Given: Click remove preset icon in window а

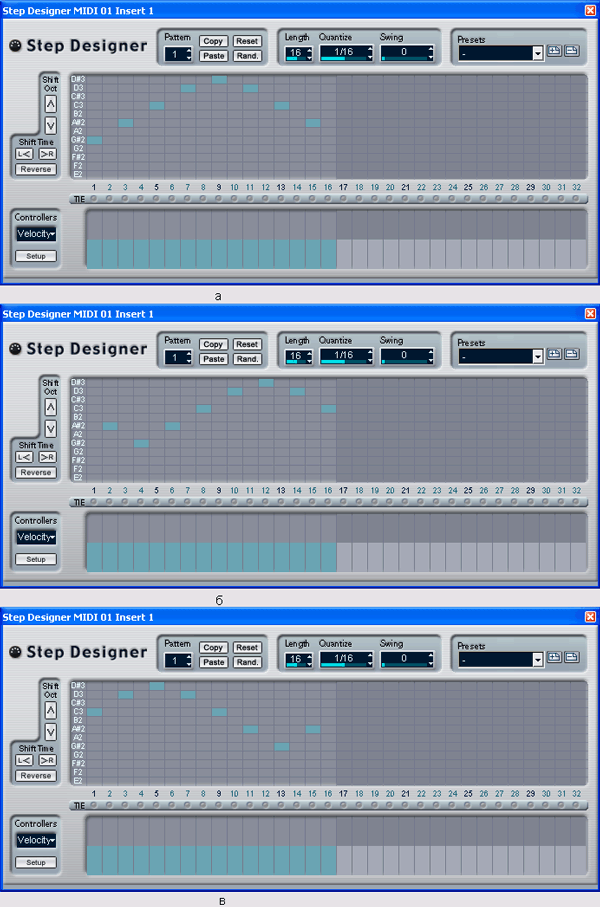Looking at the screenshot, I should click(x=572, y=51).
